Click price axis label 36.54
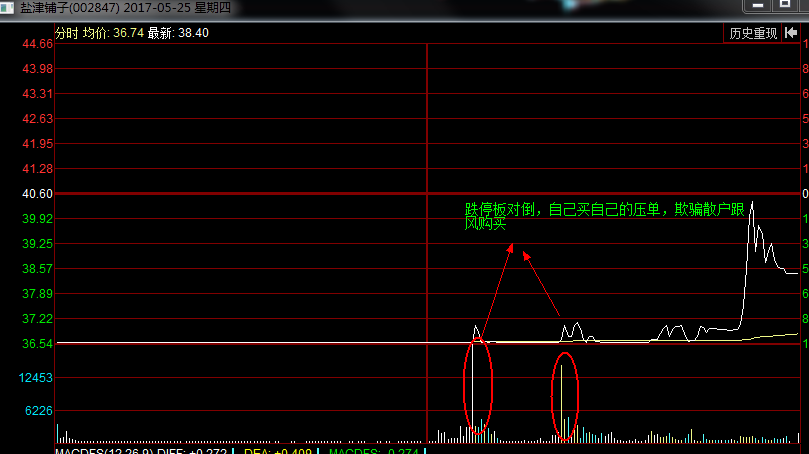The height and width of the screenshot is (454, 809). [37, 344]
